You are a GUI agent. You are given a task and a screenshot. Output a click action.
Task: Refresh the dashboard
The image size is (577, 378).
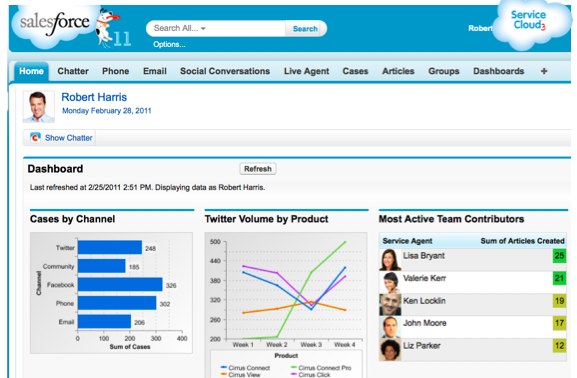[258, 169]
